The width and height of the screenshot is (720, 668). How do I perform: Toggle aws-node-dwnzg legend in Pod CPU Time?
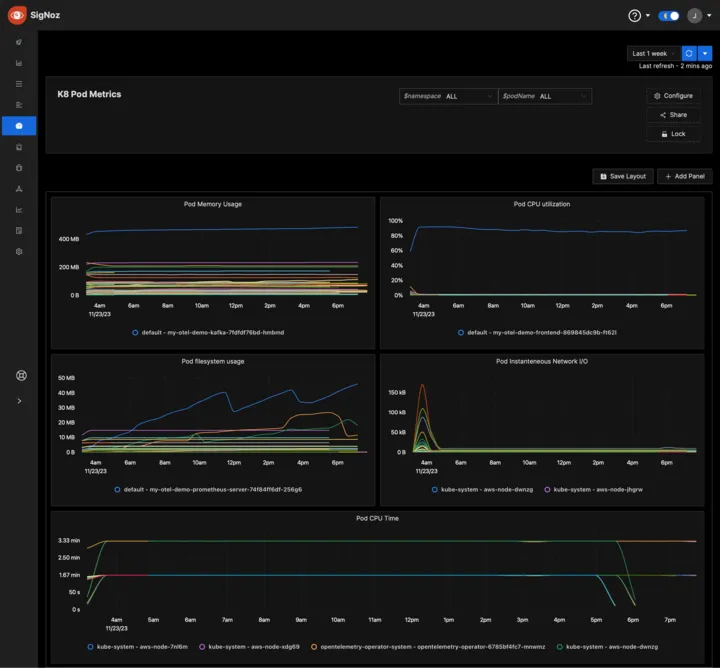tap(607, 647)
